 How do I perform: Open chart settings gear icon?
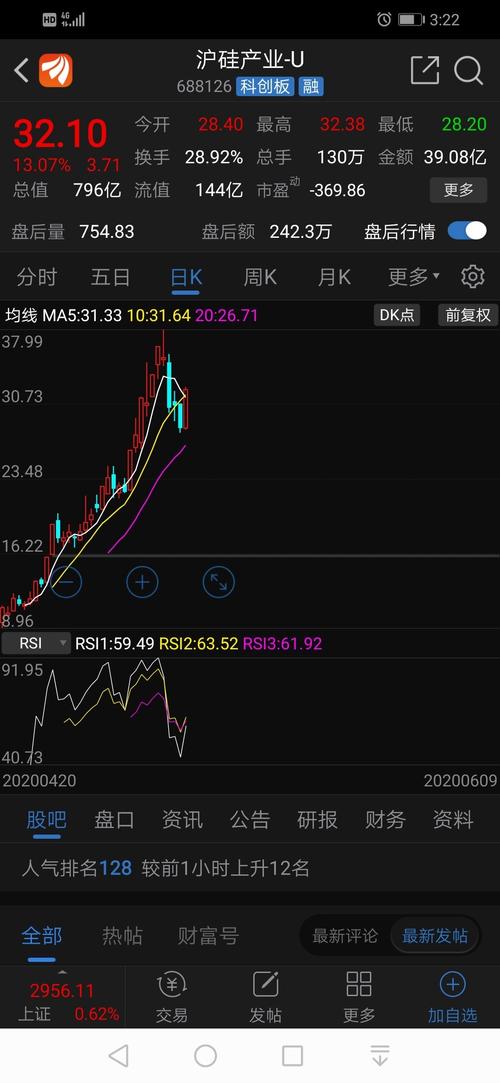click(472, 277)
